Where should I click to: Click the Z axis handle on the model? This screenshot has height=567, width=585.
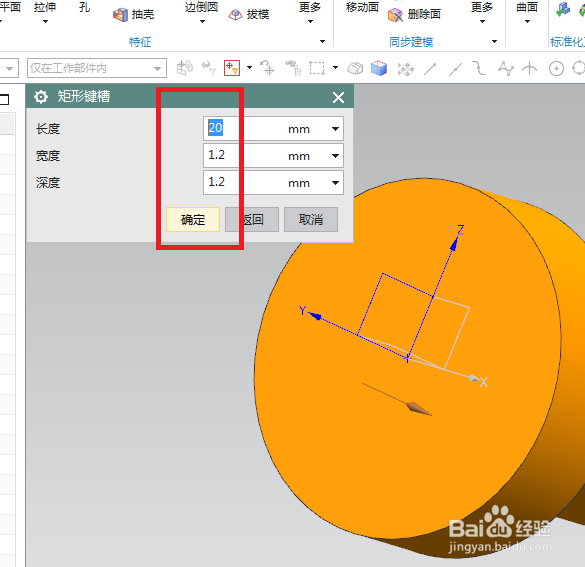pos(455,243)
